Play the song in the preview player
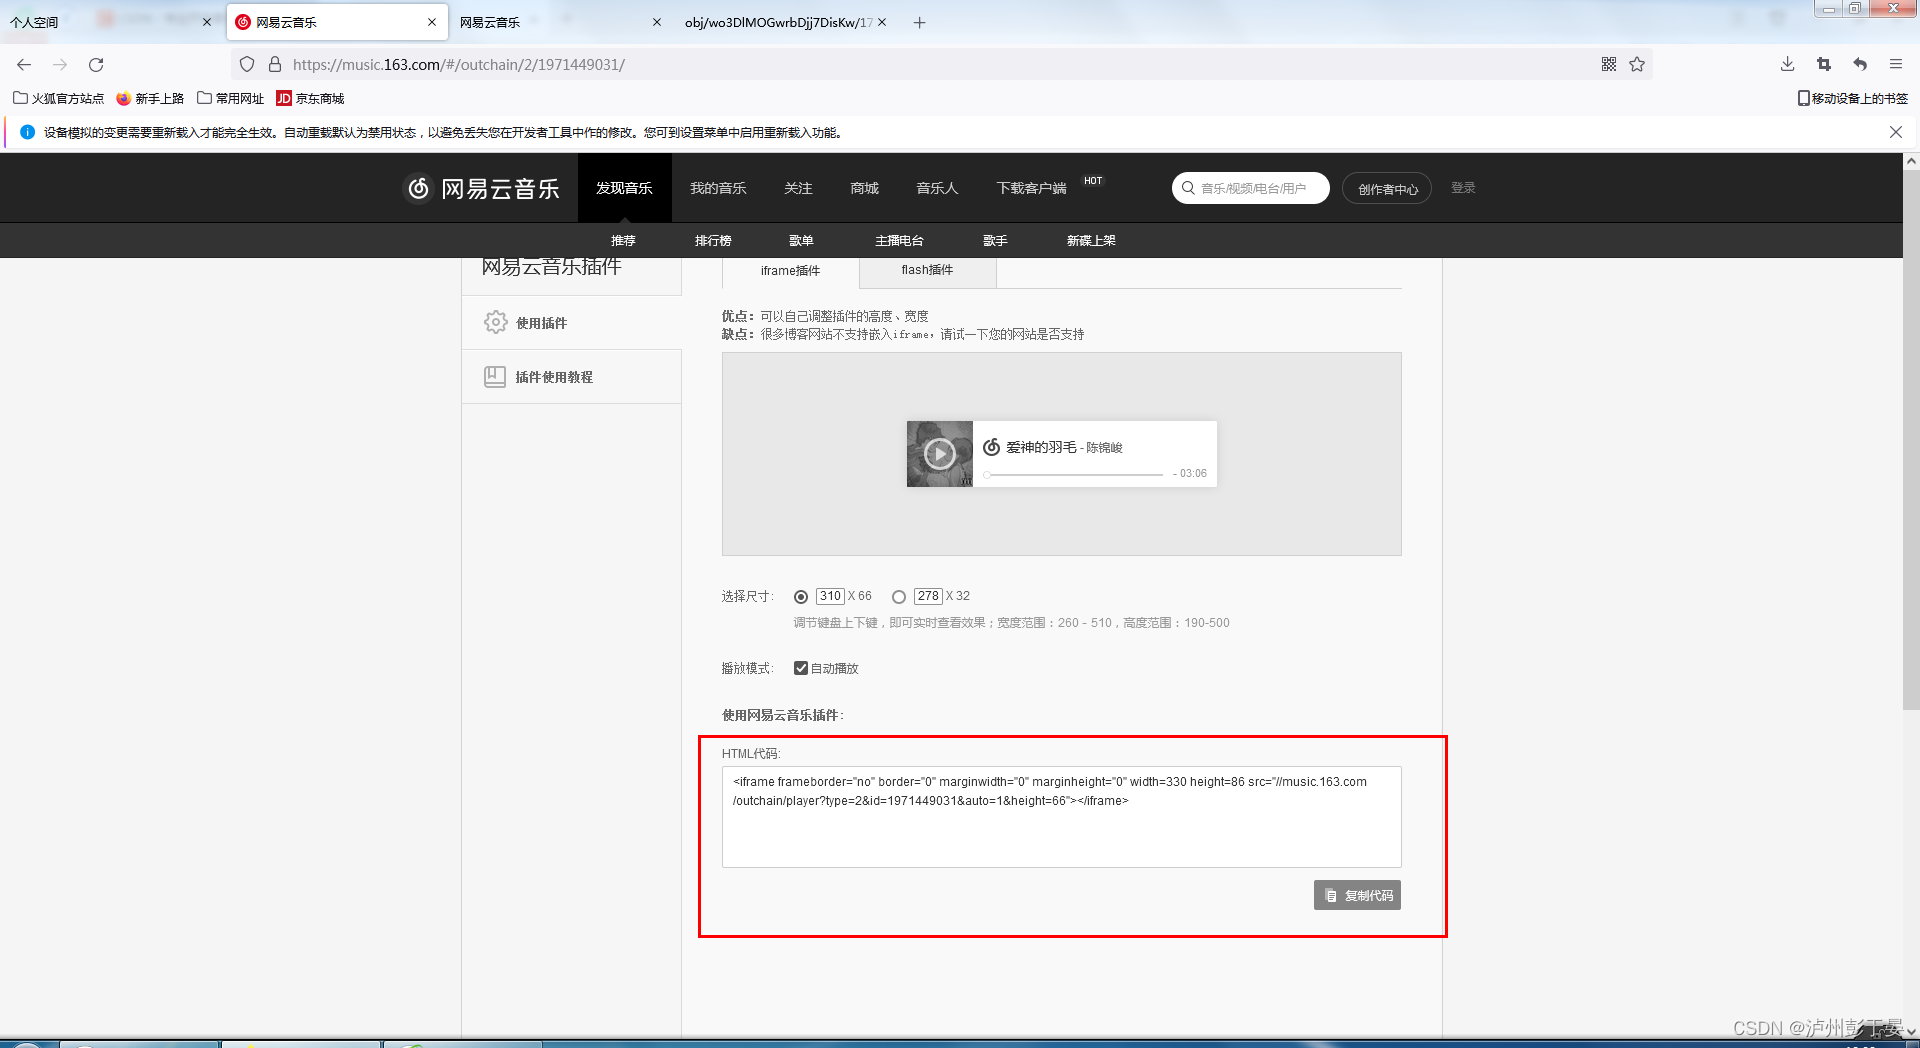1920x1048 pixels. [939, 454]
